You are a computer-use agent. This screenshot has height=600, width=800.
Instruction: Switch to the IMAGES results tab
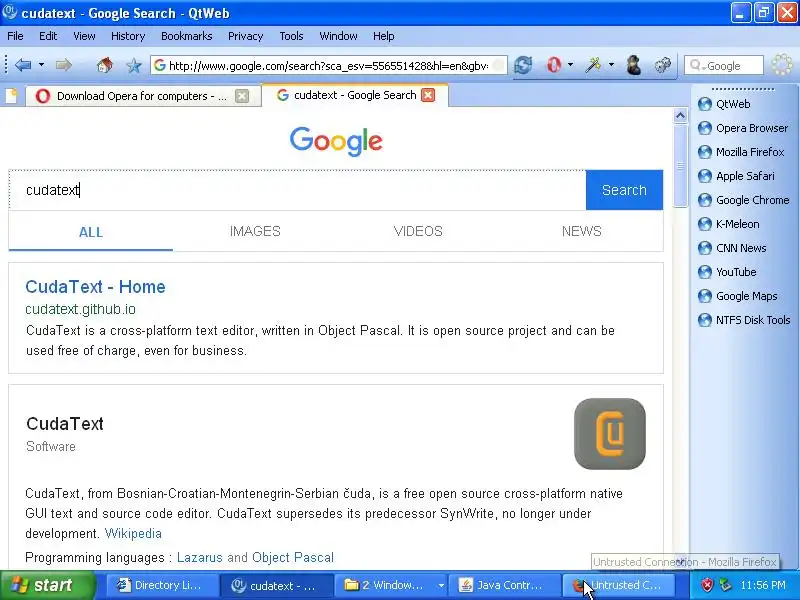[255, 231]
